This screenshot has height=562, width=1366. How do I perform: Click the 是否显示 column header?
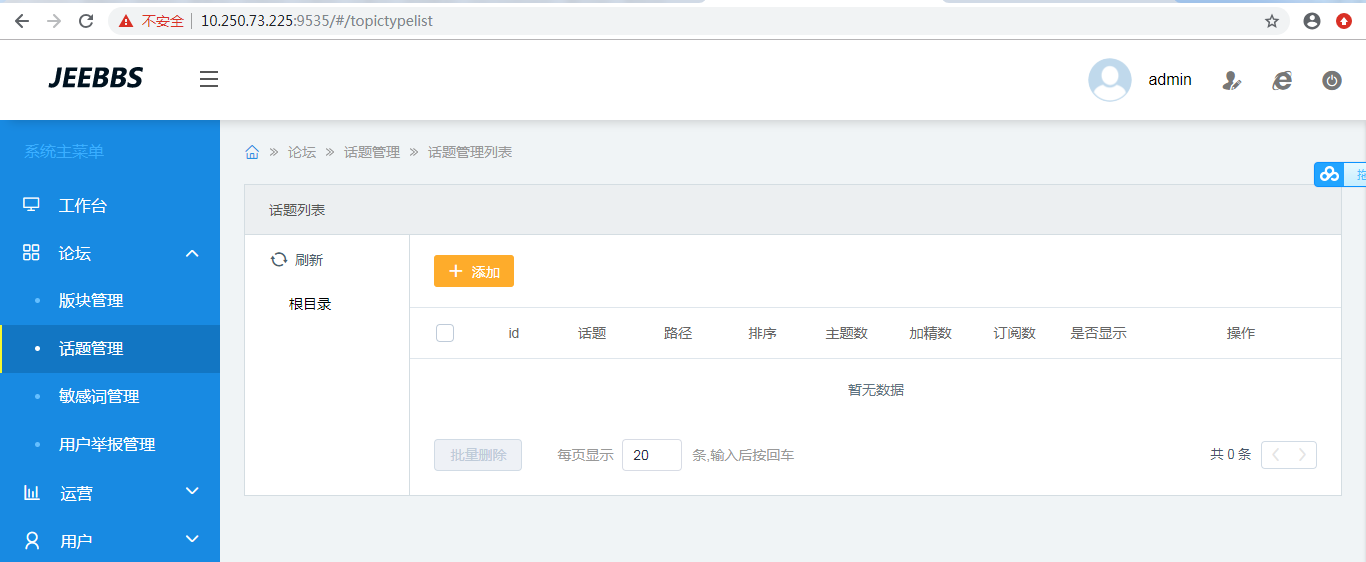click(1099, 333)
